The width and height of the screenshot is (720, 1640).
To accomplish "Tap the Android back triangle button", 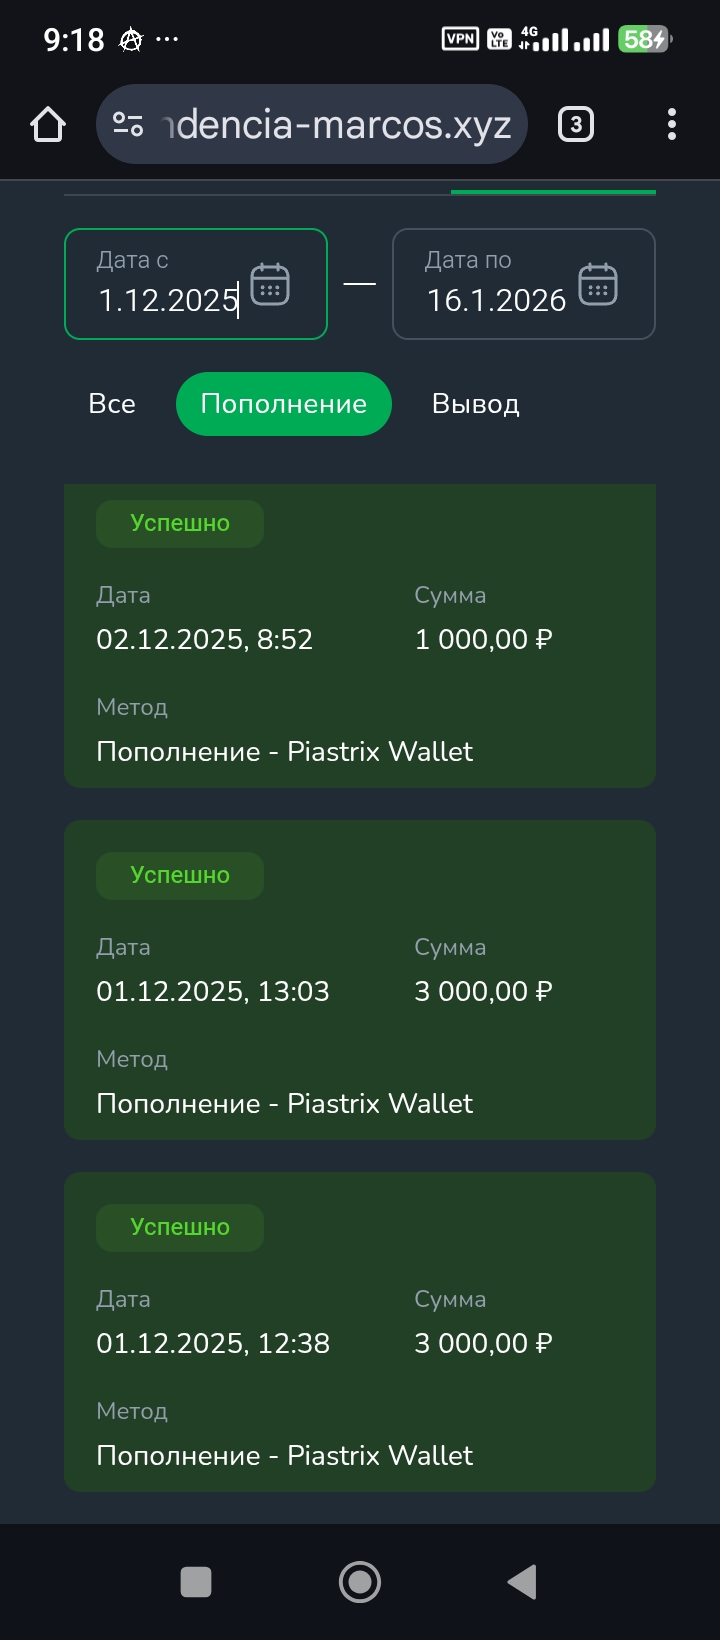I will tap(522, 1582).
